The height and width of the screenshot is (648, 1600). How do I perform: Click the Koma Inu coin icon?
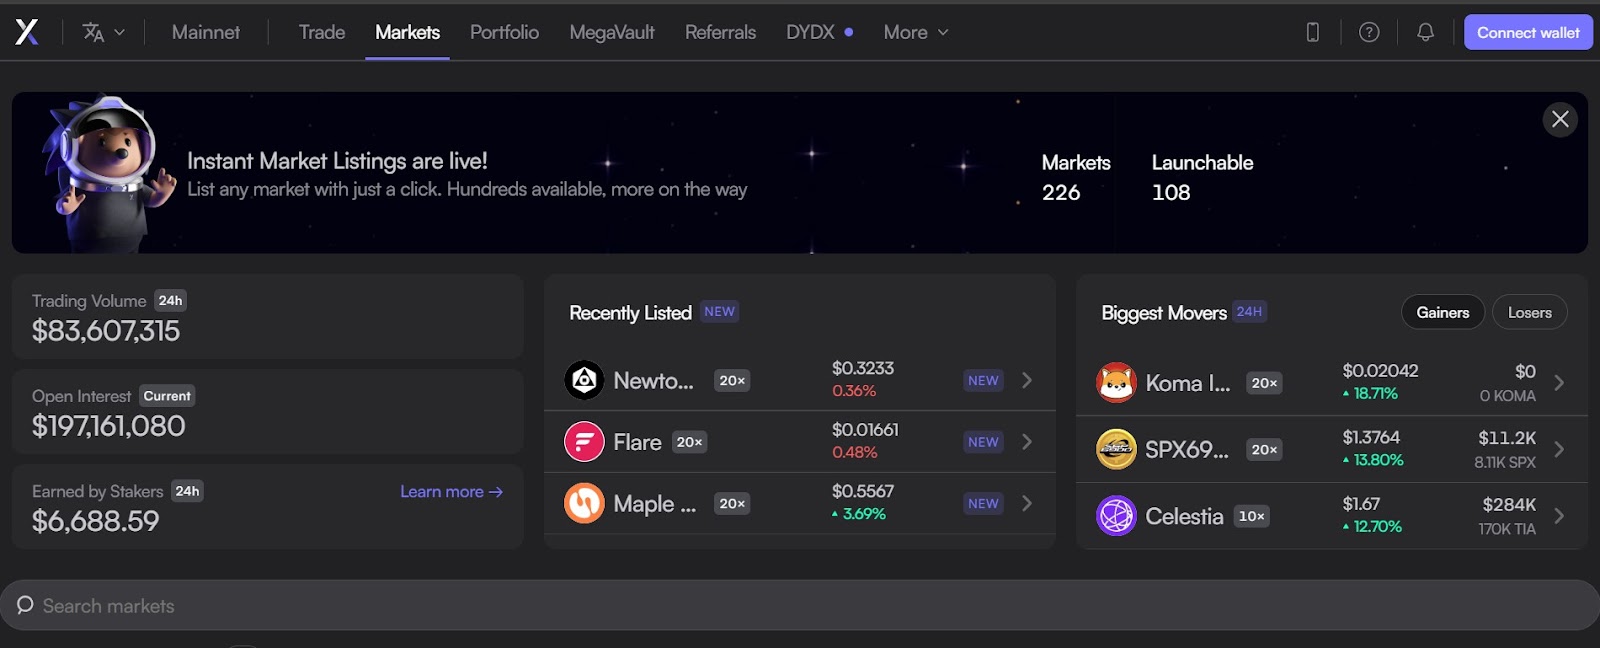click(1116, 383)
